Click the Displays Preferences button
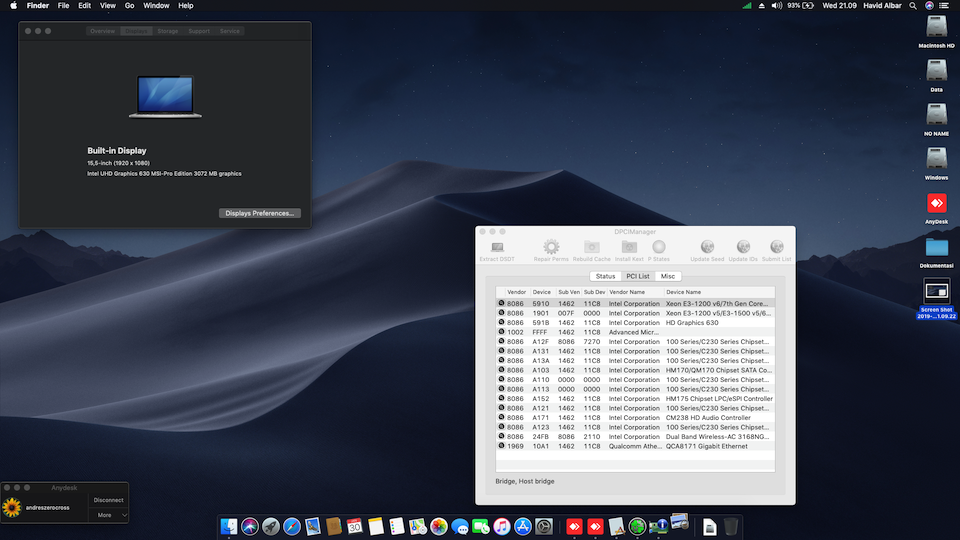960x540 pixels. pyautogui.click(x=259, y=213)
